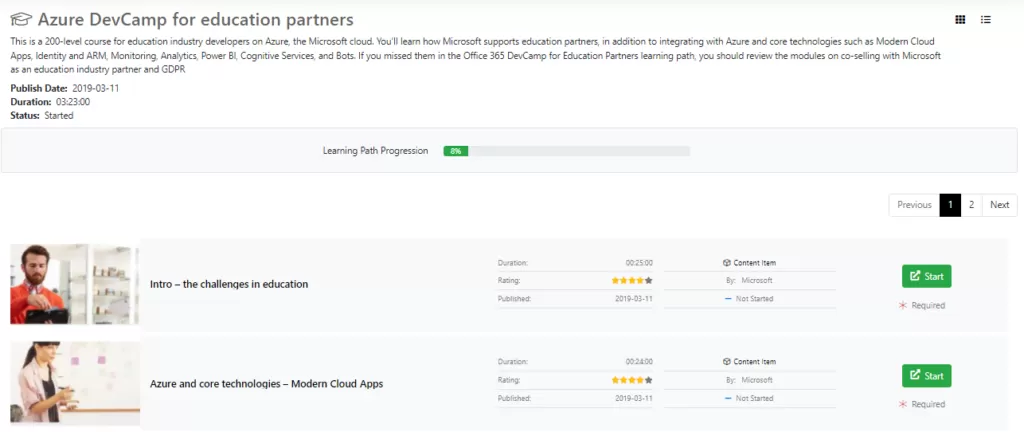Click the course description paragraph
The image size is (1024, 432).
476,55
